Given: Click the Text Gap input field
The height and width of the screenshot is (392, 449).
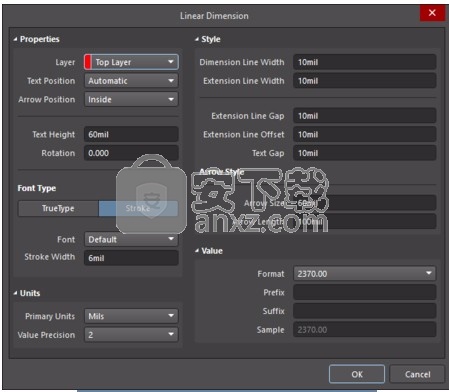Looking at the screenshot, I should (365, 153).
